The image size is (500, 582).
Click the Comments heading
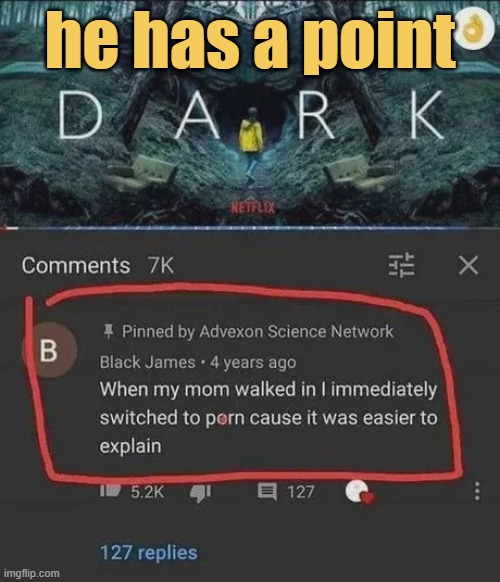coord(76,265)
